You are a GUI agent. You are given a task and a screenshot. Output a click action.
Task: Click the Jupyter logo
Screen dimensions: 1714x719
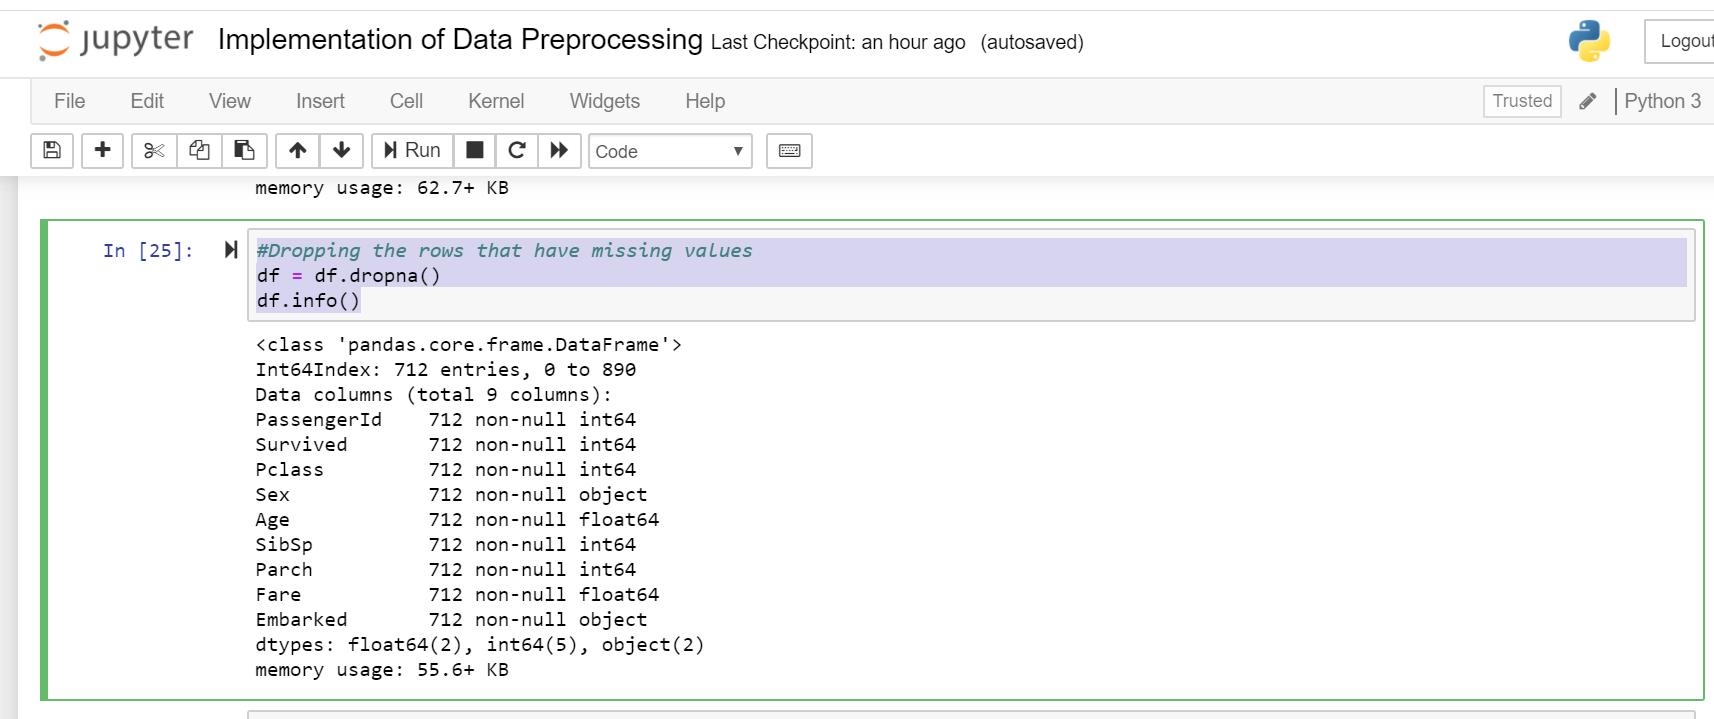click(x=115, y=40)
